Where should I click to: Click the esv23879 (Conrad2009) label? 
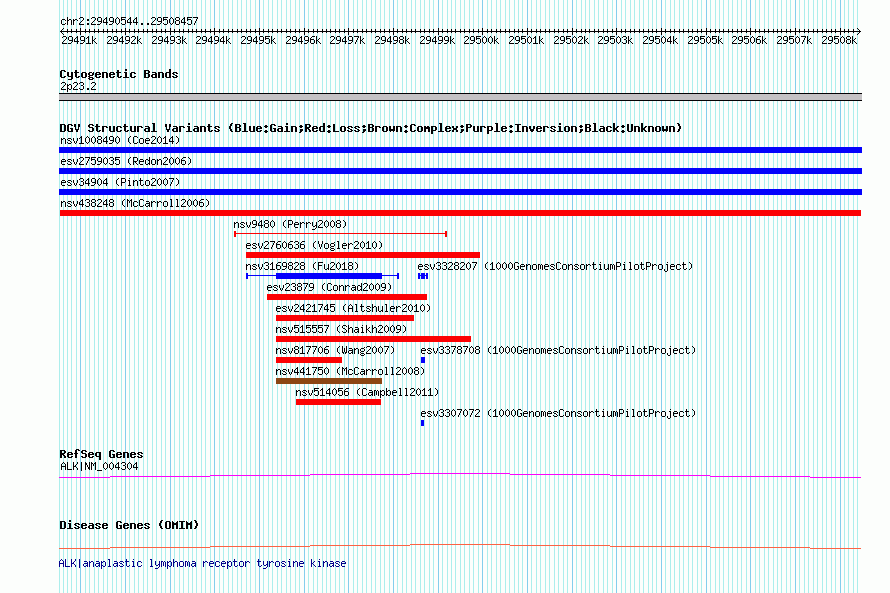[x=329, y=287]
